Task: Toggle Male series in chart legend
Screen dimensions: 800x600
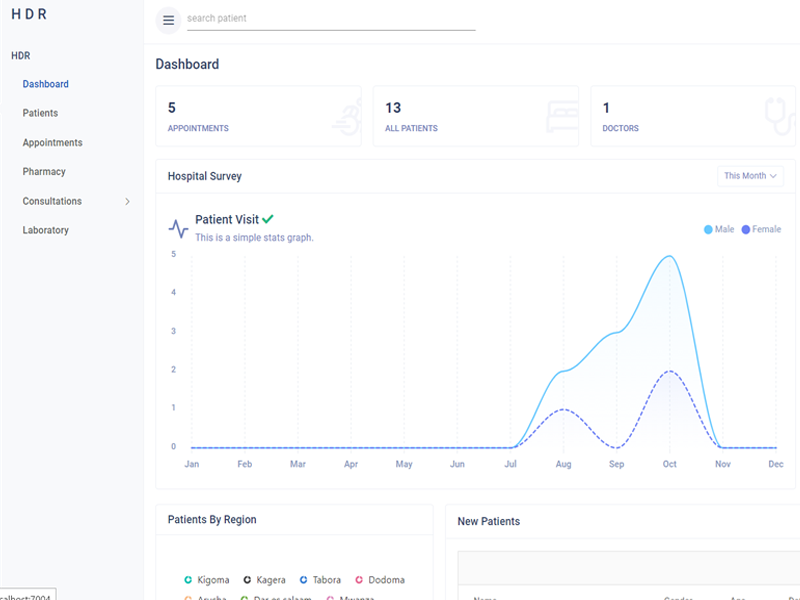Action: [719, 230]
